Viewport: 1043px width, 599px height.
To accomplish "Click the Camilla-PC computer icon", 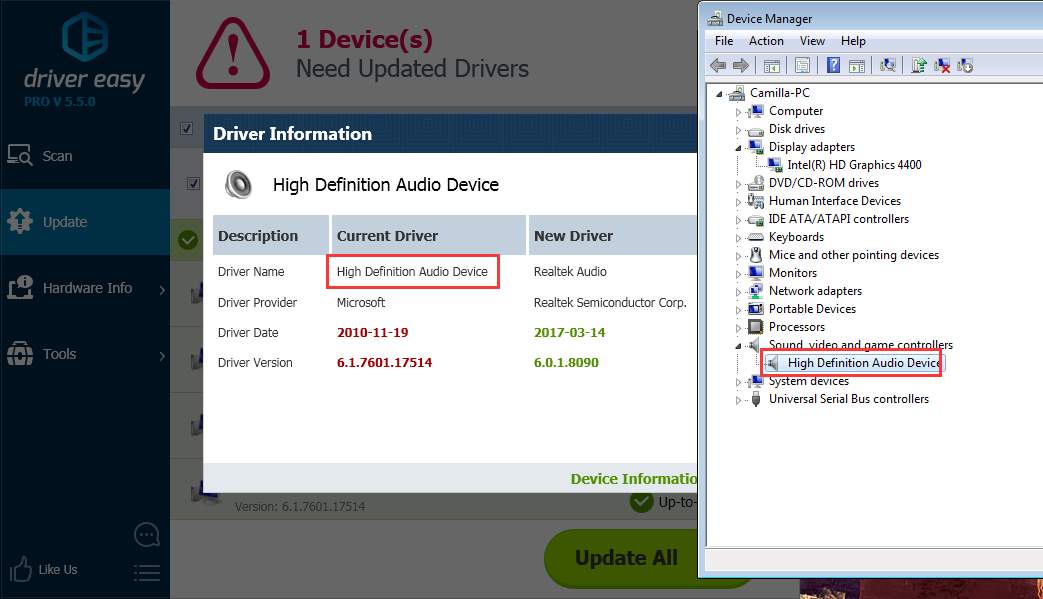I will pyautogui.click(x=736, y=93).
